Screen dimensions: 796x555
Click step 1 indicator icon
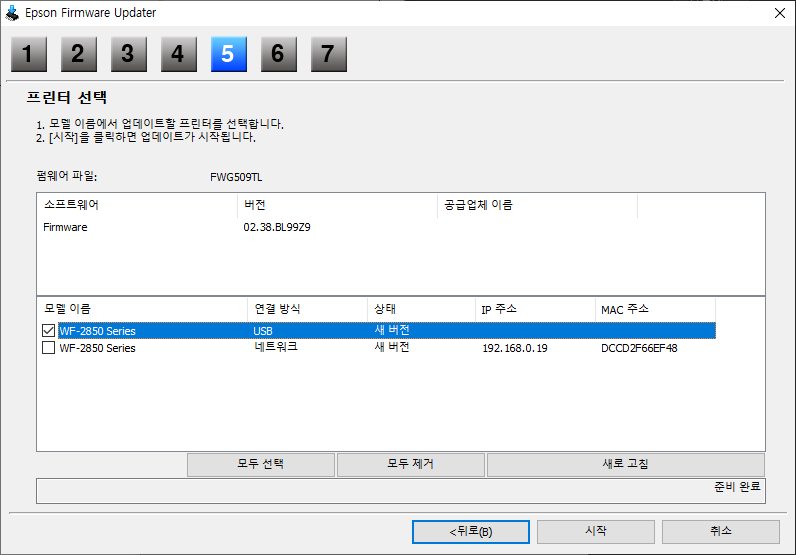(29, 54)
